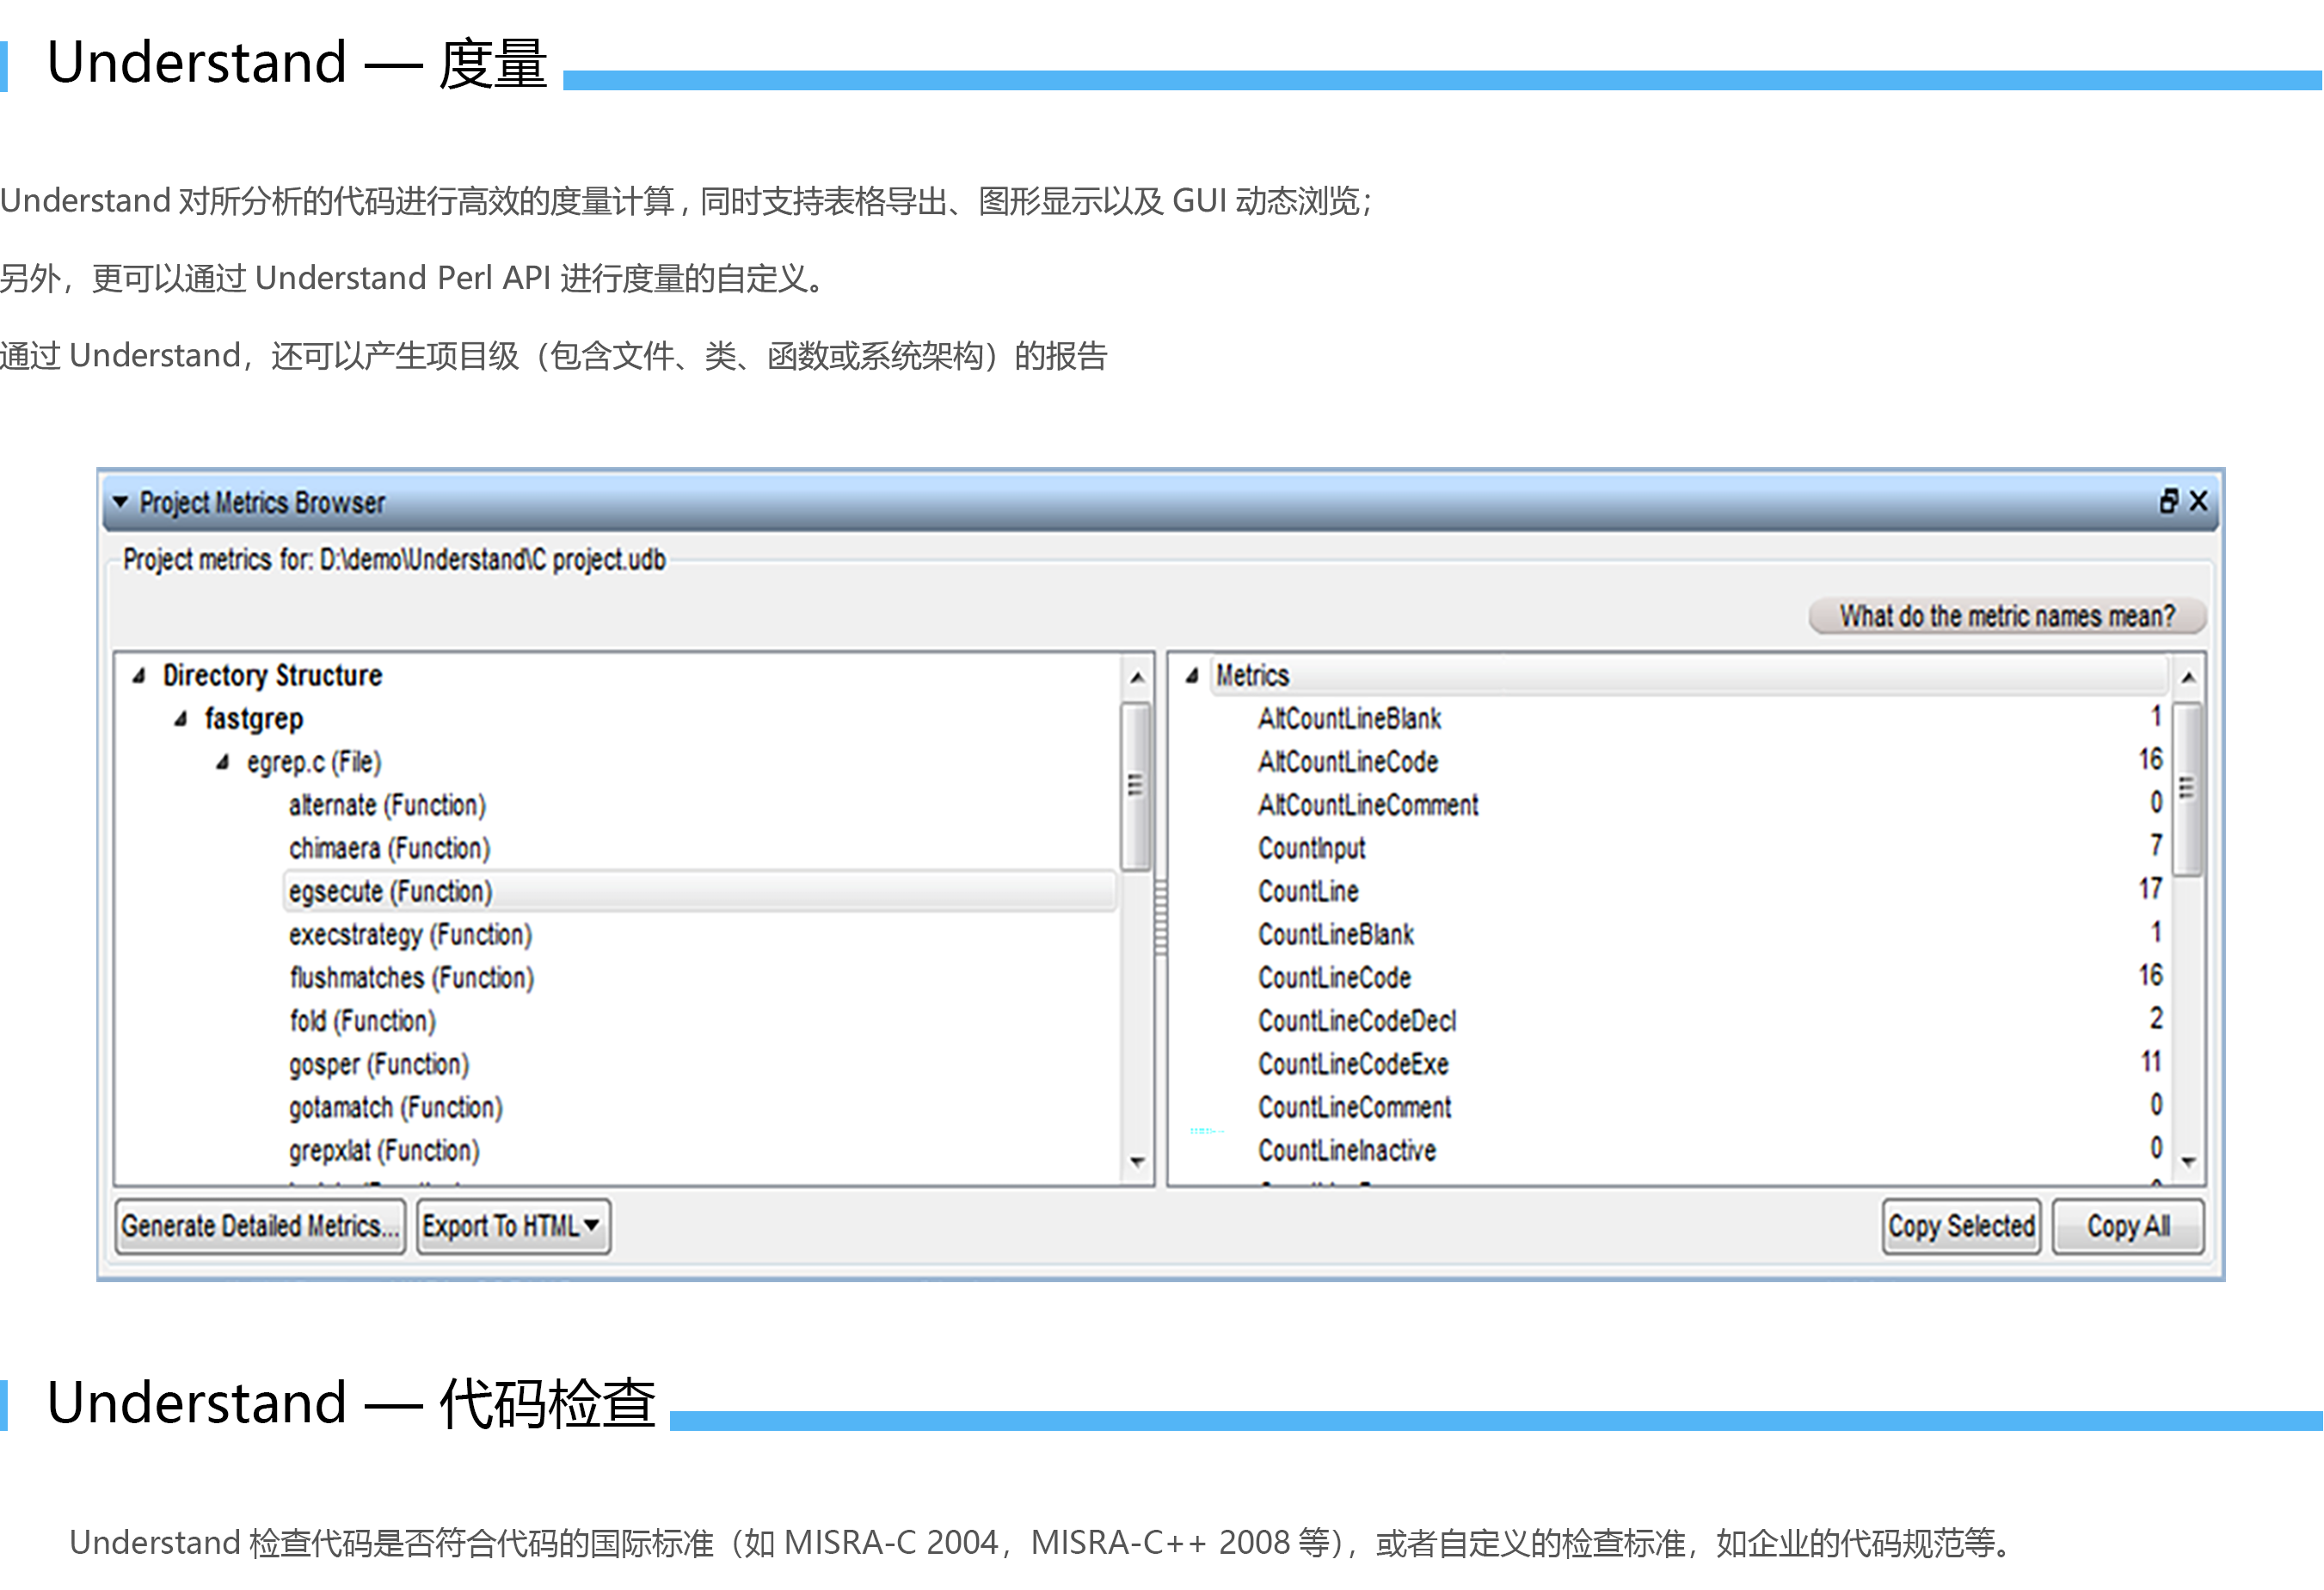
Task: Select the CountLineCode metric row
Action: coord(1334,978)
